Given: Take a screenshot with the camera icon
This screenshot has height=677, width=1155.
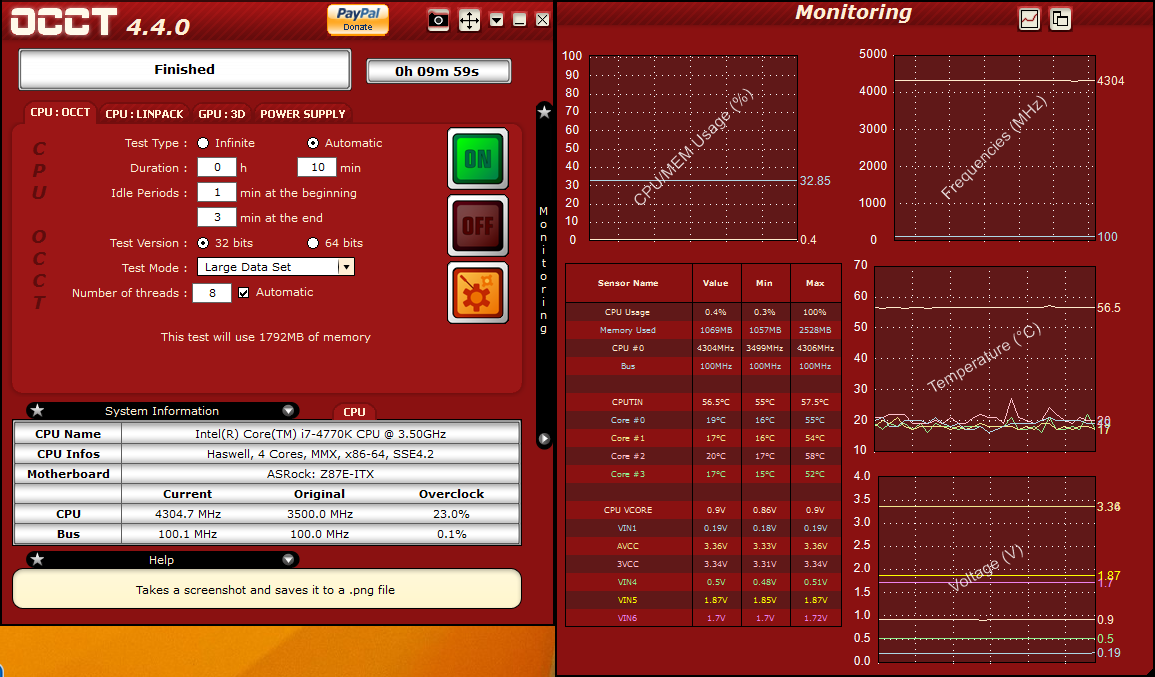Looking at the screenshot, I should click(x=438, y=20).
